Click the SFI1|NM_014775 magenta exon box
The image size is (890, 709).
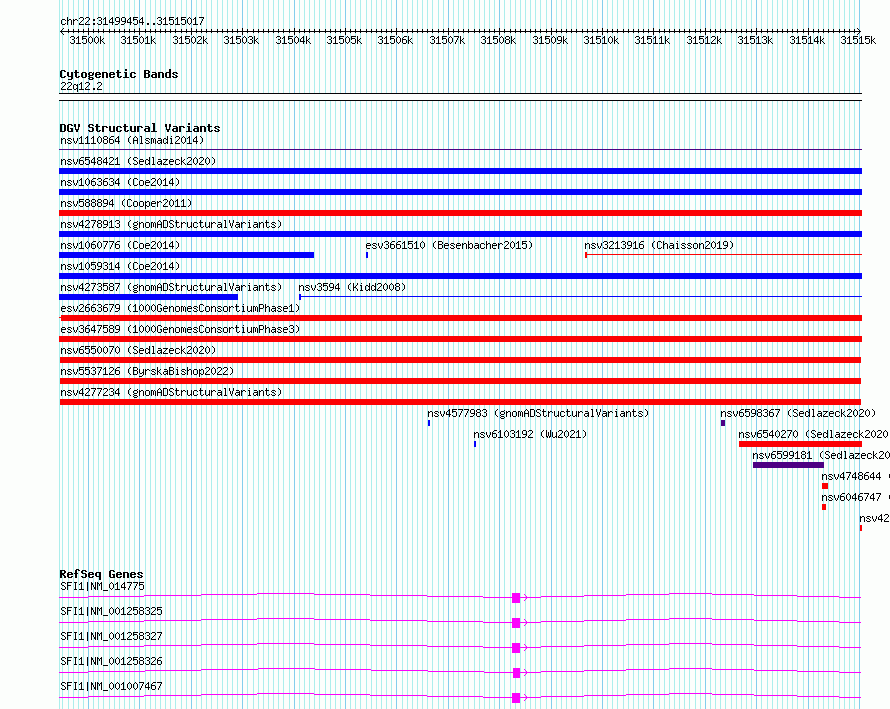pyautogui.click(x=516, y=598)
